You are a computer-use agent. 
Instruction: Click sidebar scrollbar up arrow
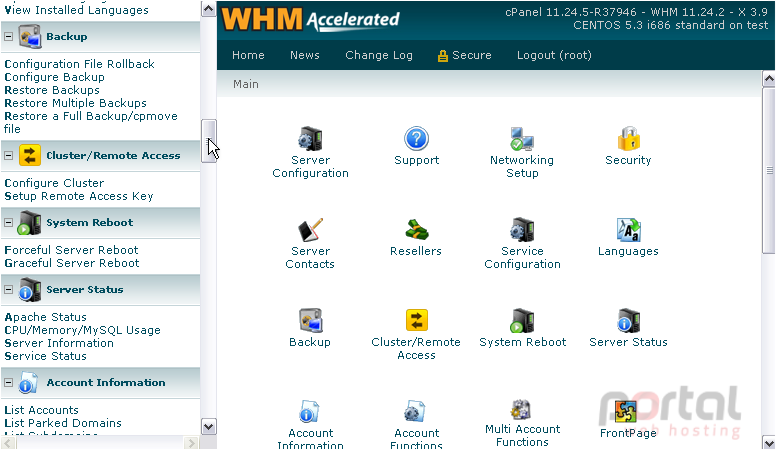click(x=208, y=9)
